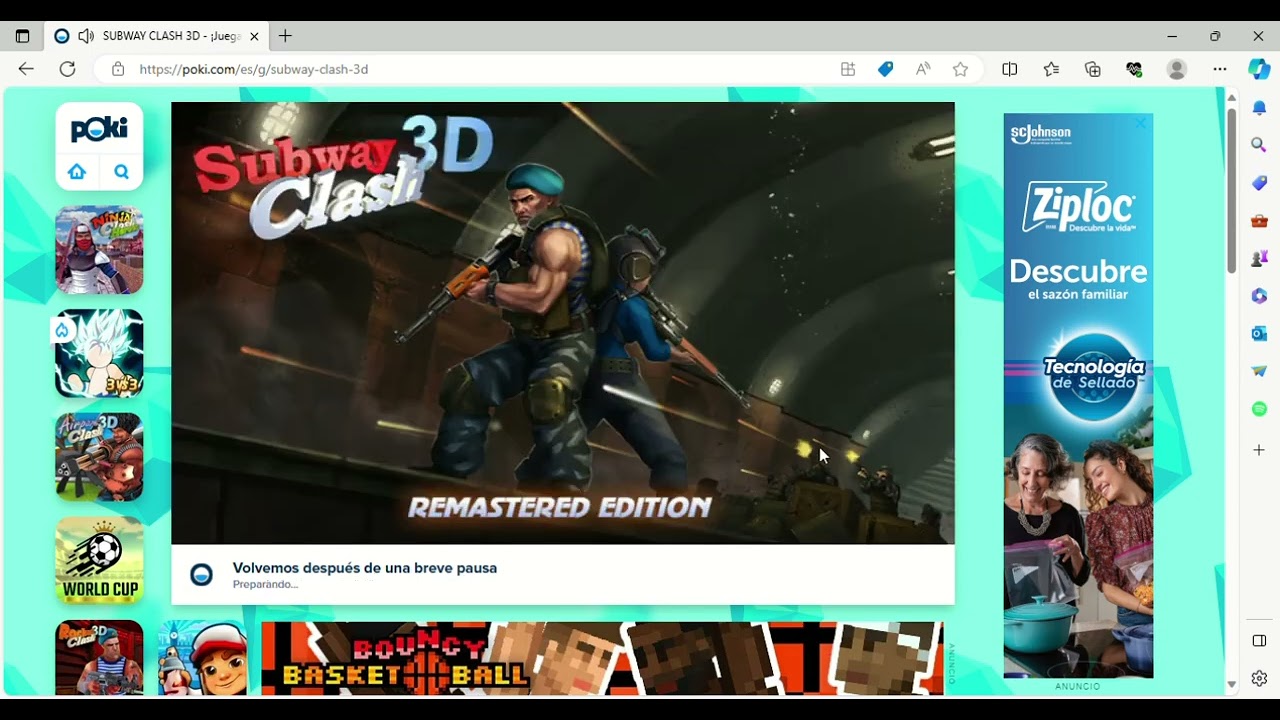
Task: Open sidebar games chess icon
Action: (x=1259, y=258)
